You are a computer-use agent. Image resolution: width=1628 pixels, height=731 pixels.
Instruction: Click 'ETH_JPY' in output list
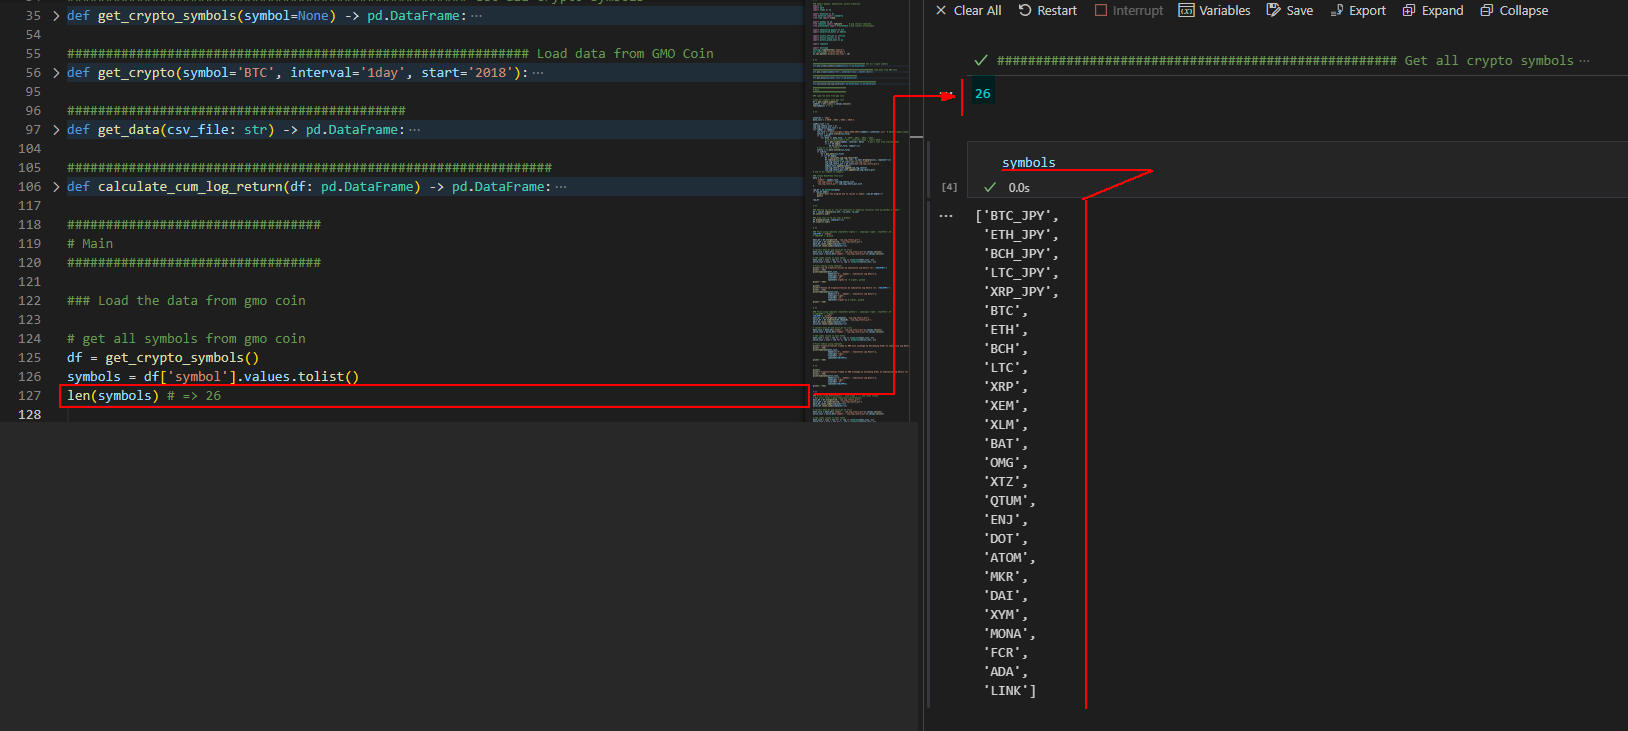pos(1017,235)
